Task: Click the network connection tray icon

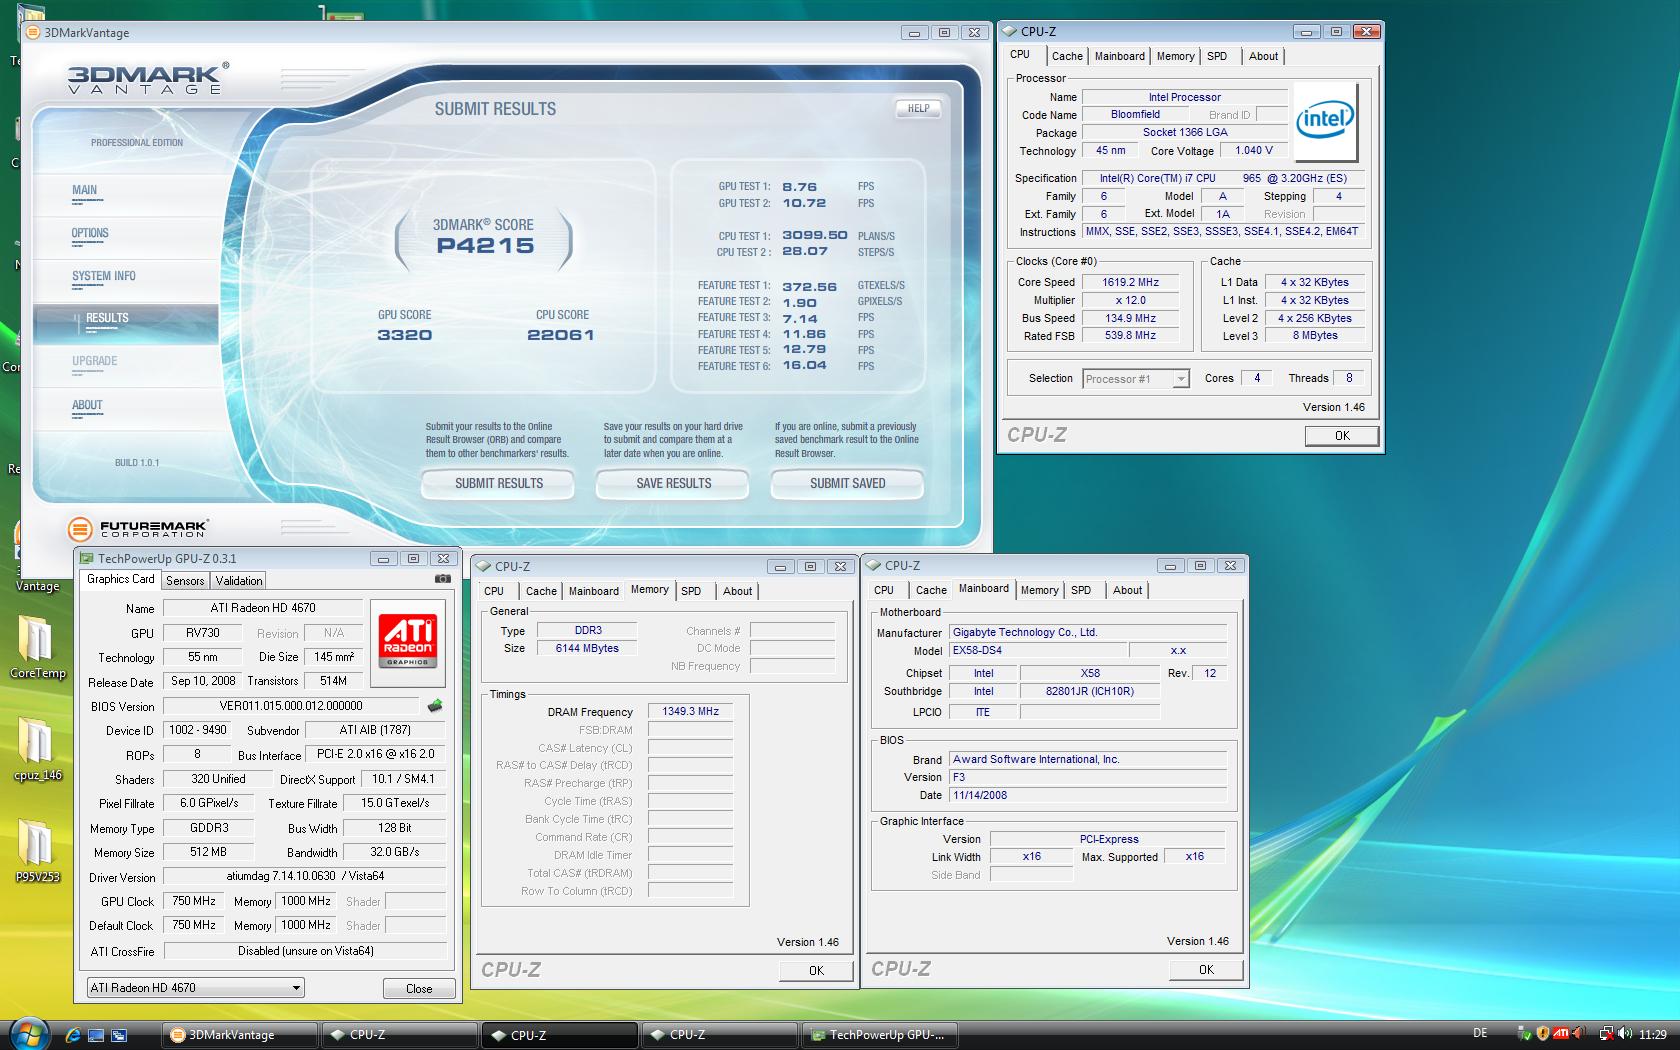Action: pos(1605,1034)
